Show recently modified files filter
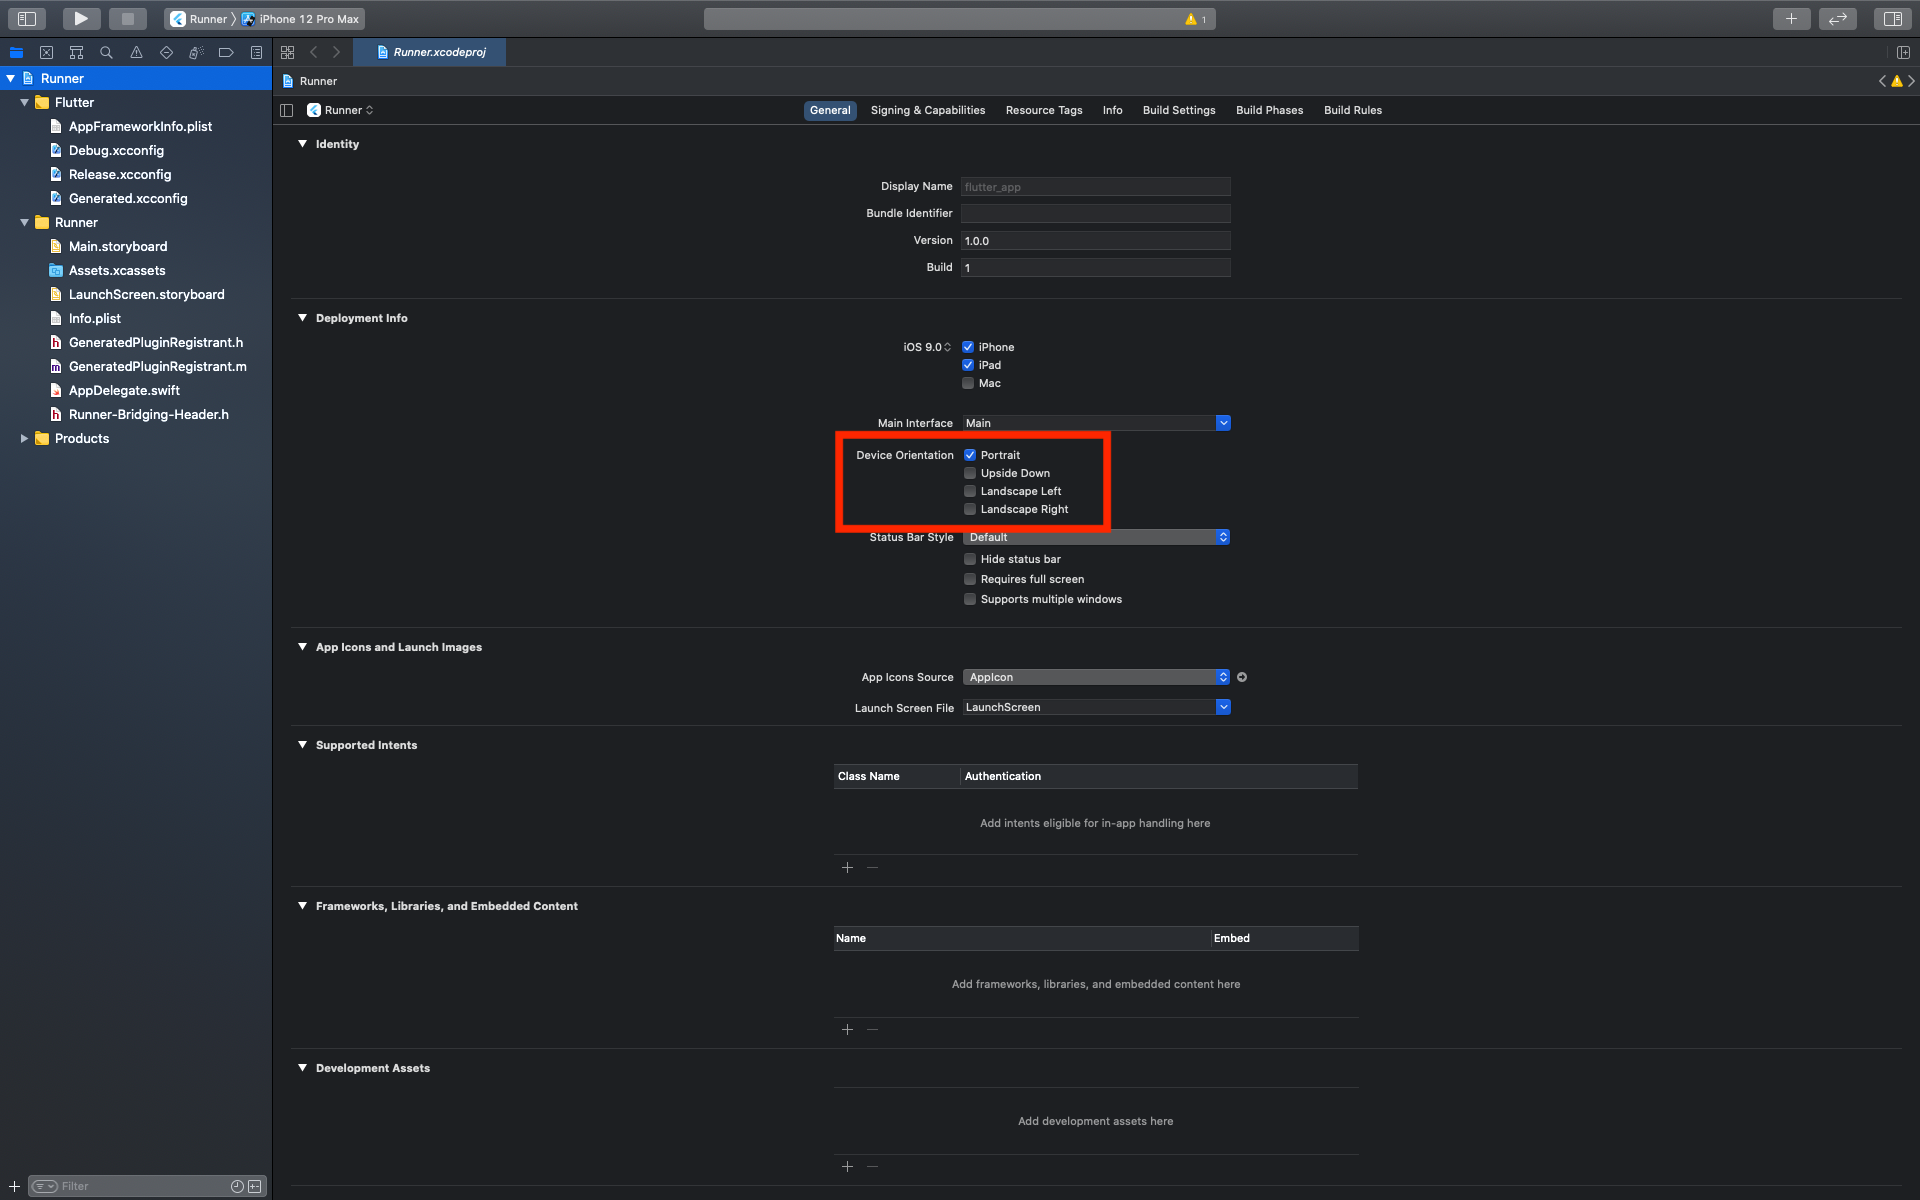Viewport: 1920px width, 1200px height. tap(237, 1186)
